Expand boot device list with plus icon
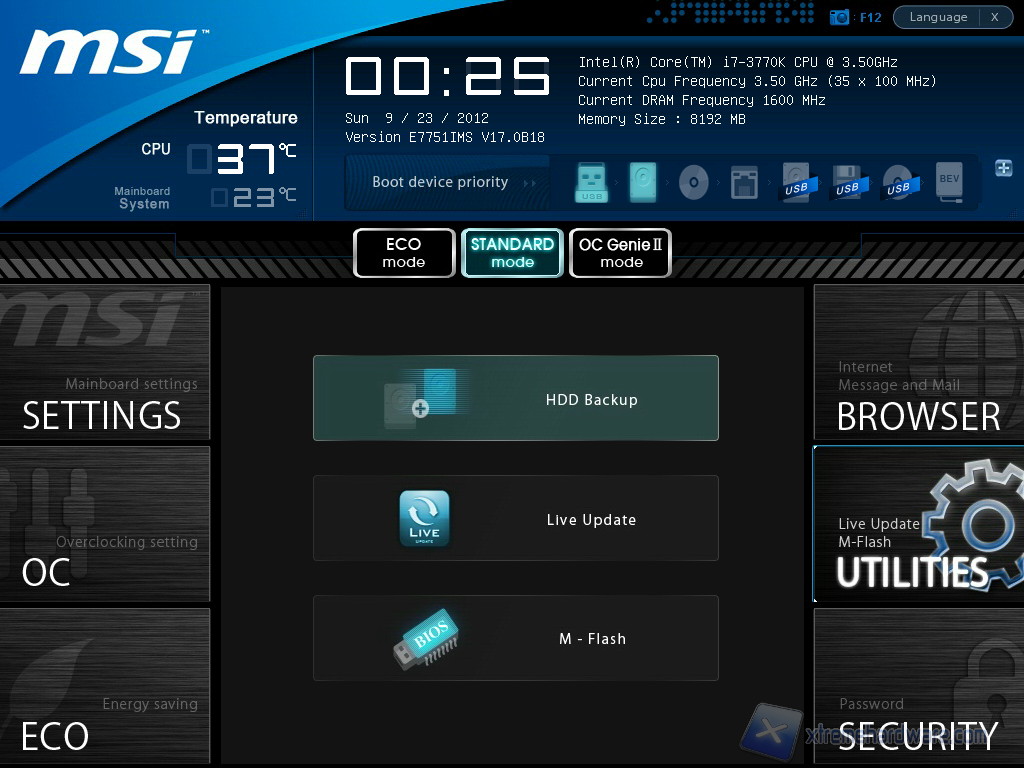The height and width of the screenshot is (768, 1024). (1003, 168)
